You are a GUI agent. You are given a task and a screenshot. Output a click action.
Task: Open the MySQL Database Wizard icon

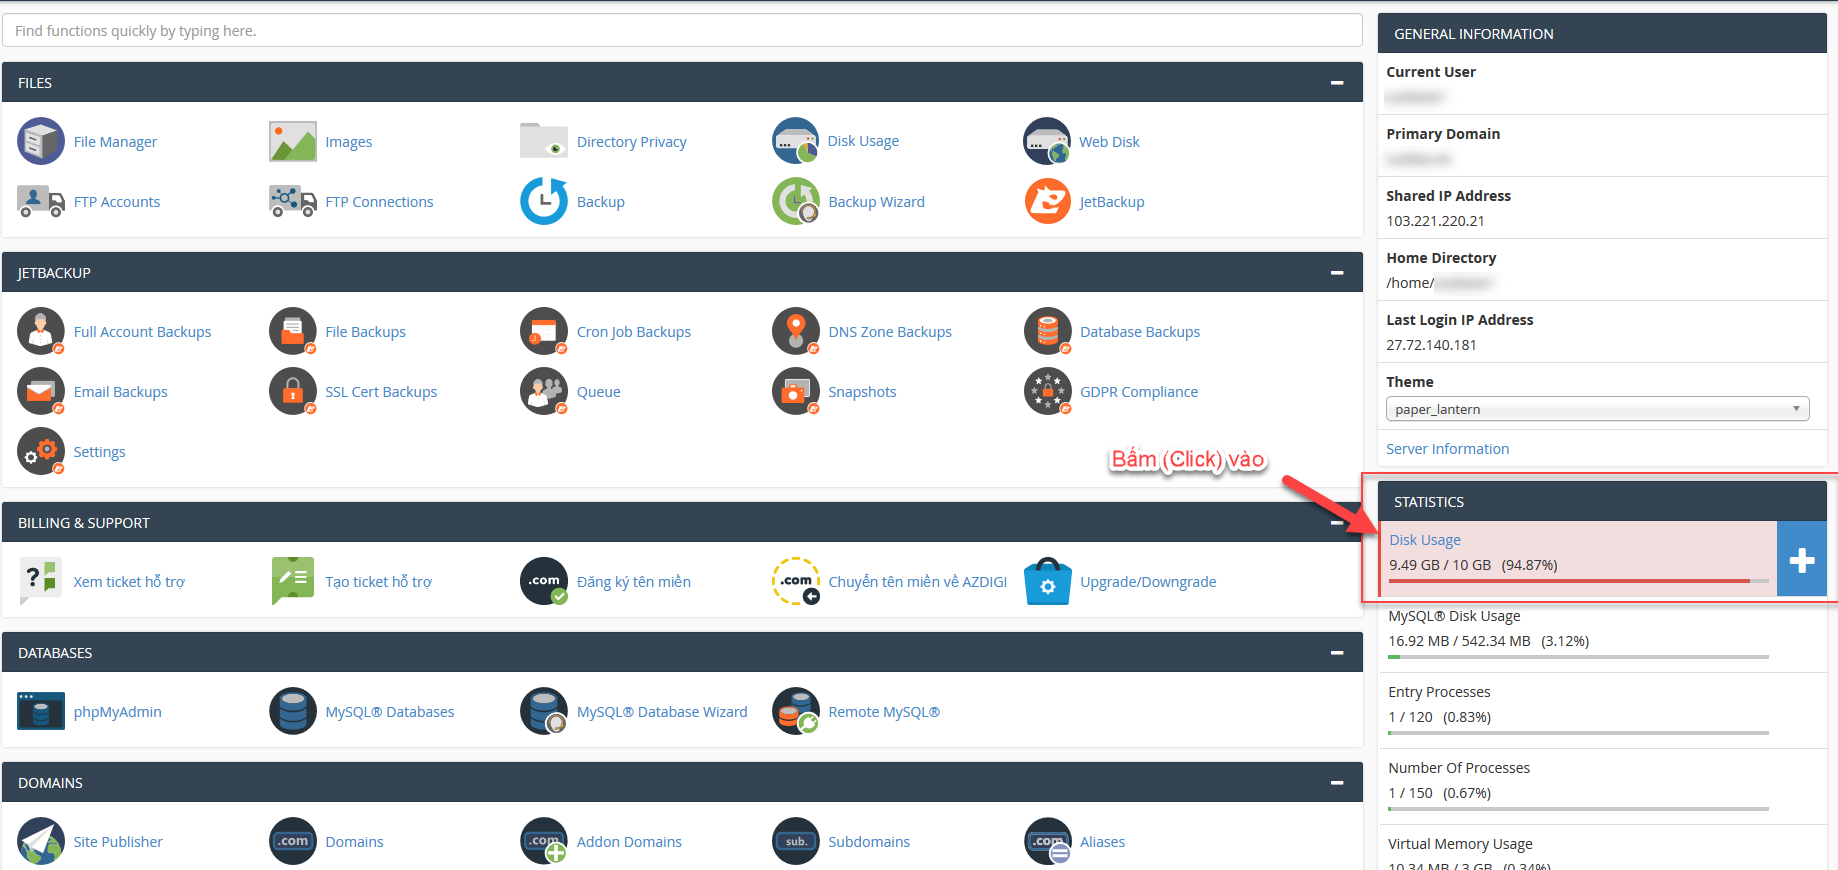coord(544,711)
